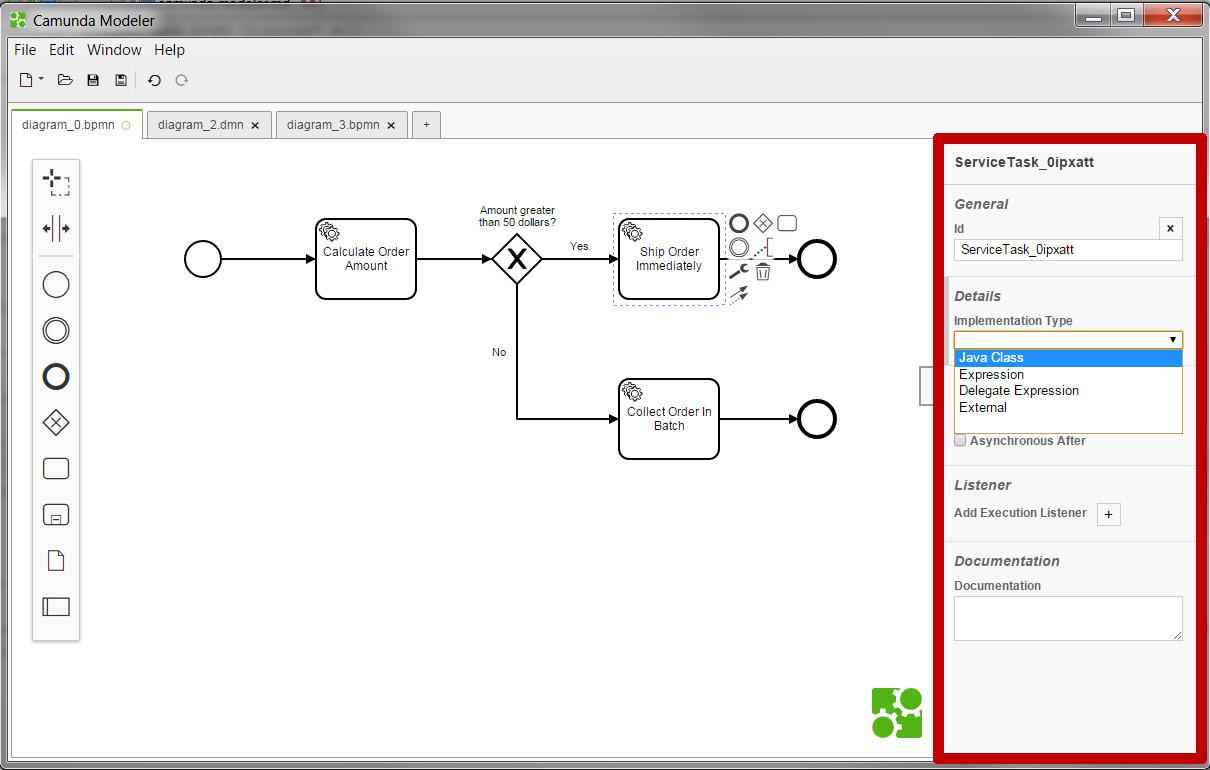Screen dimensions: 1210x770
Task: Click into the Documentation text area
Action: tap(1067, 618)
